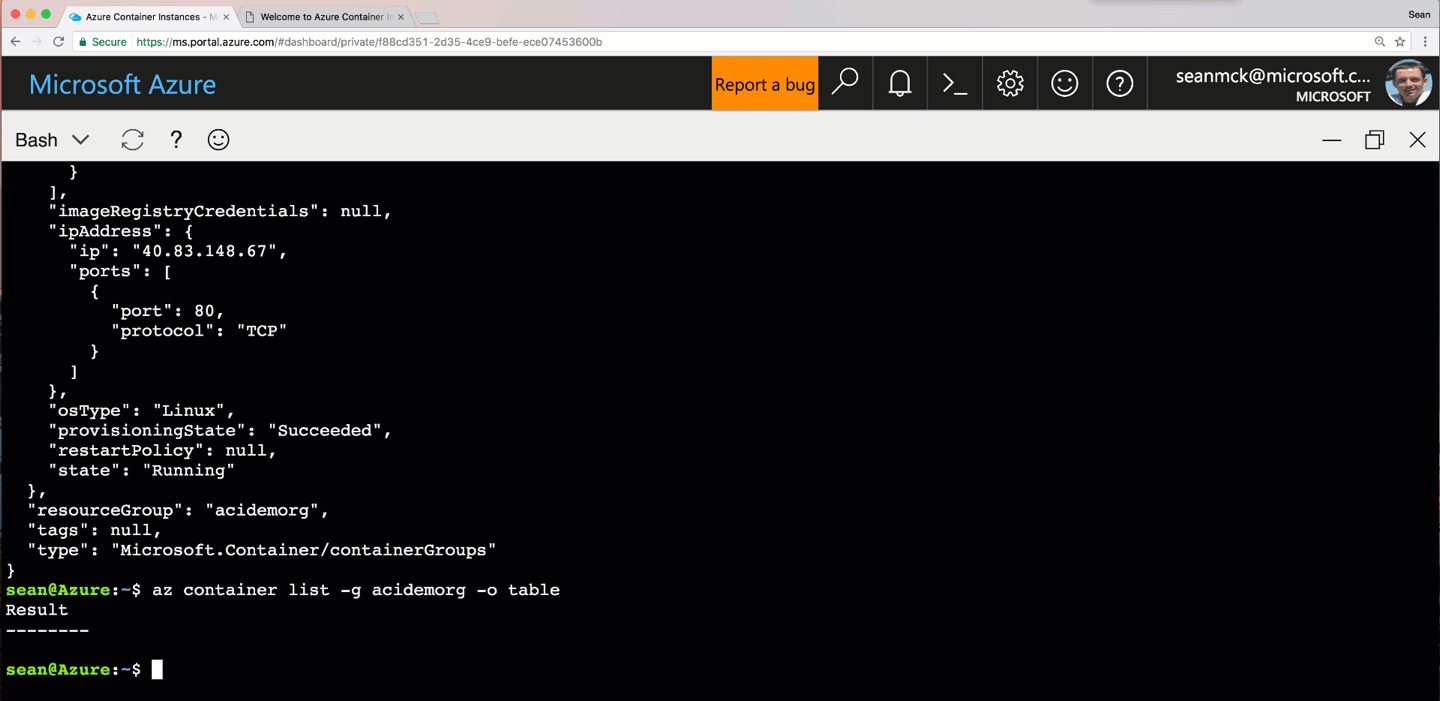Viewport: 1440px width, 701px height.
Task: Click the "protocol": "TCP" line
Action: pos(199,330)
